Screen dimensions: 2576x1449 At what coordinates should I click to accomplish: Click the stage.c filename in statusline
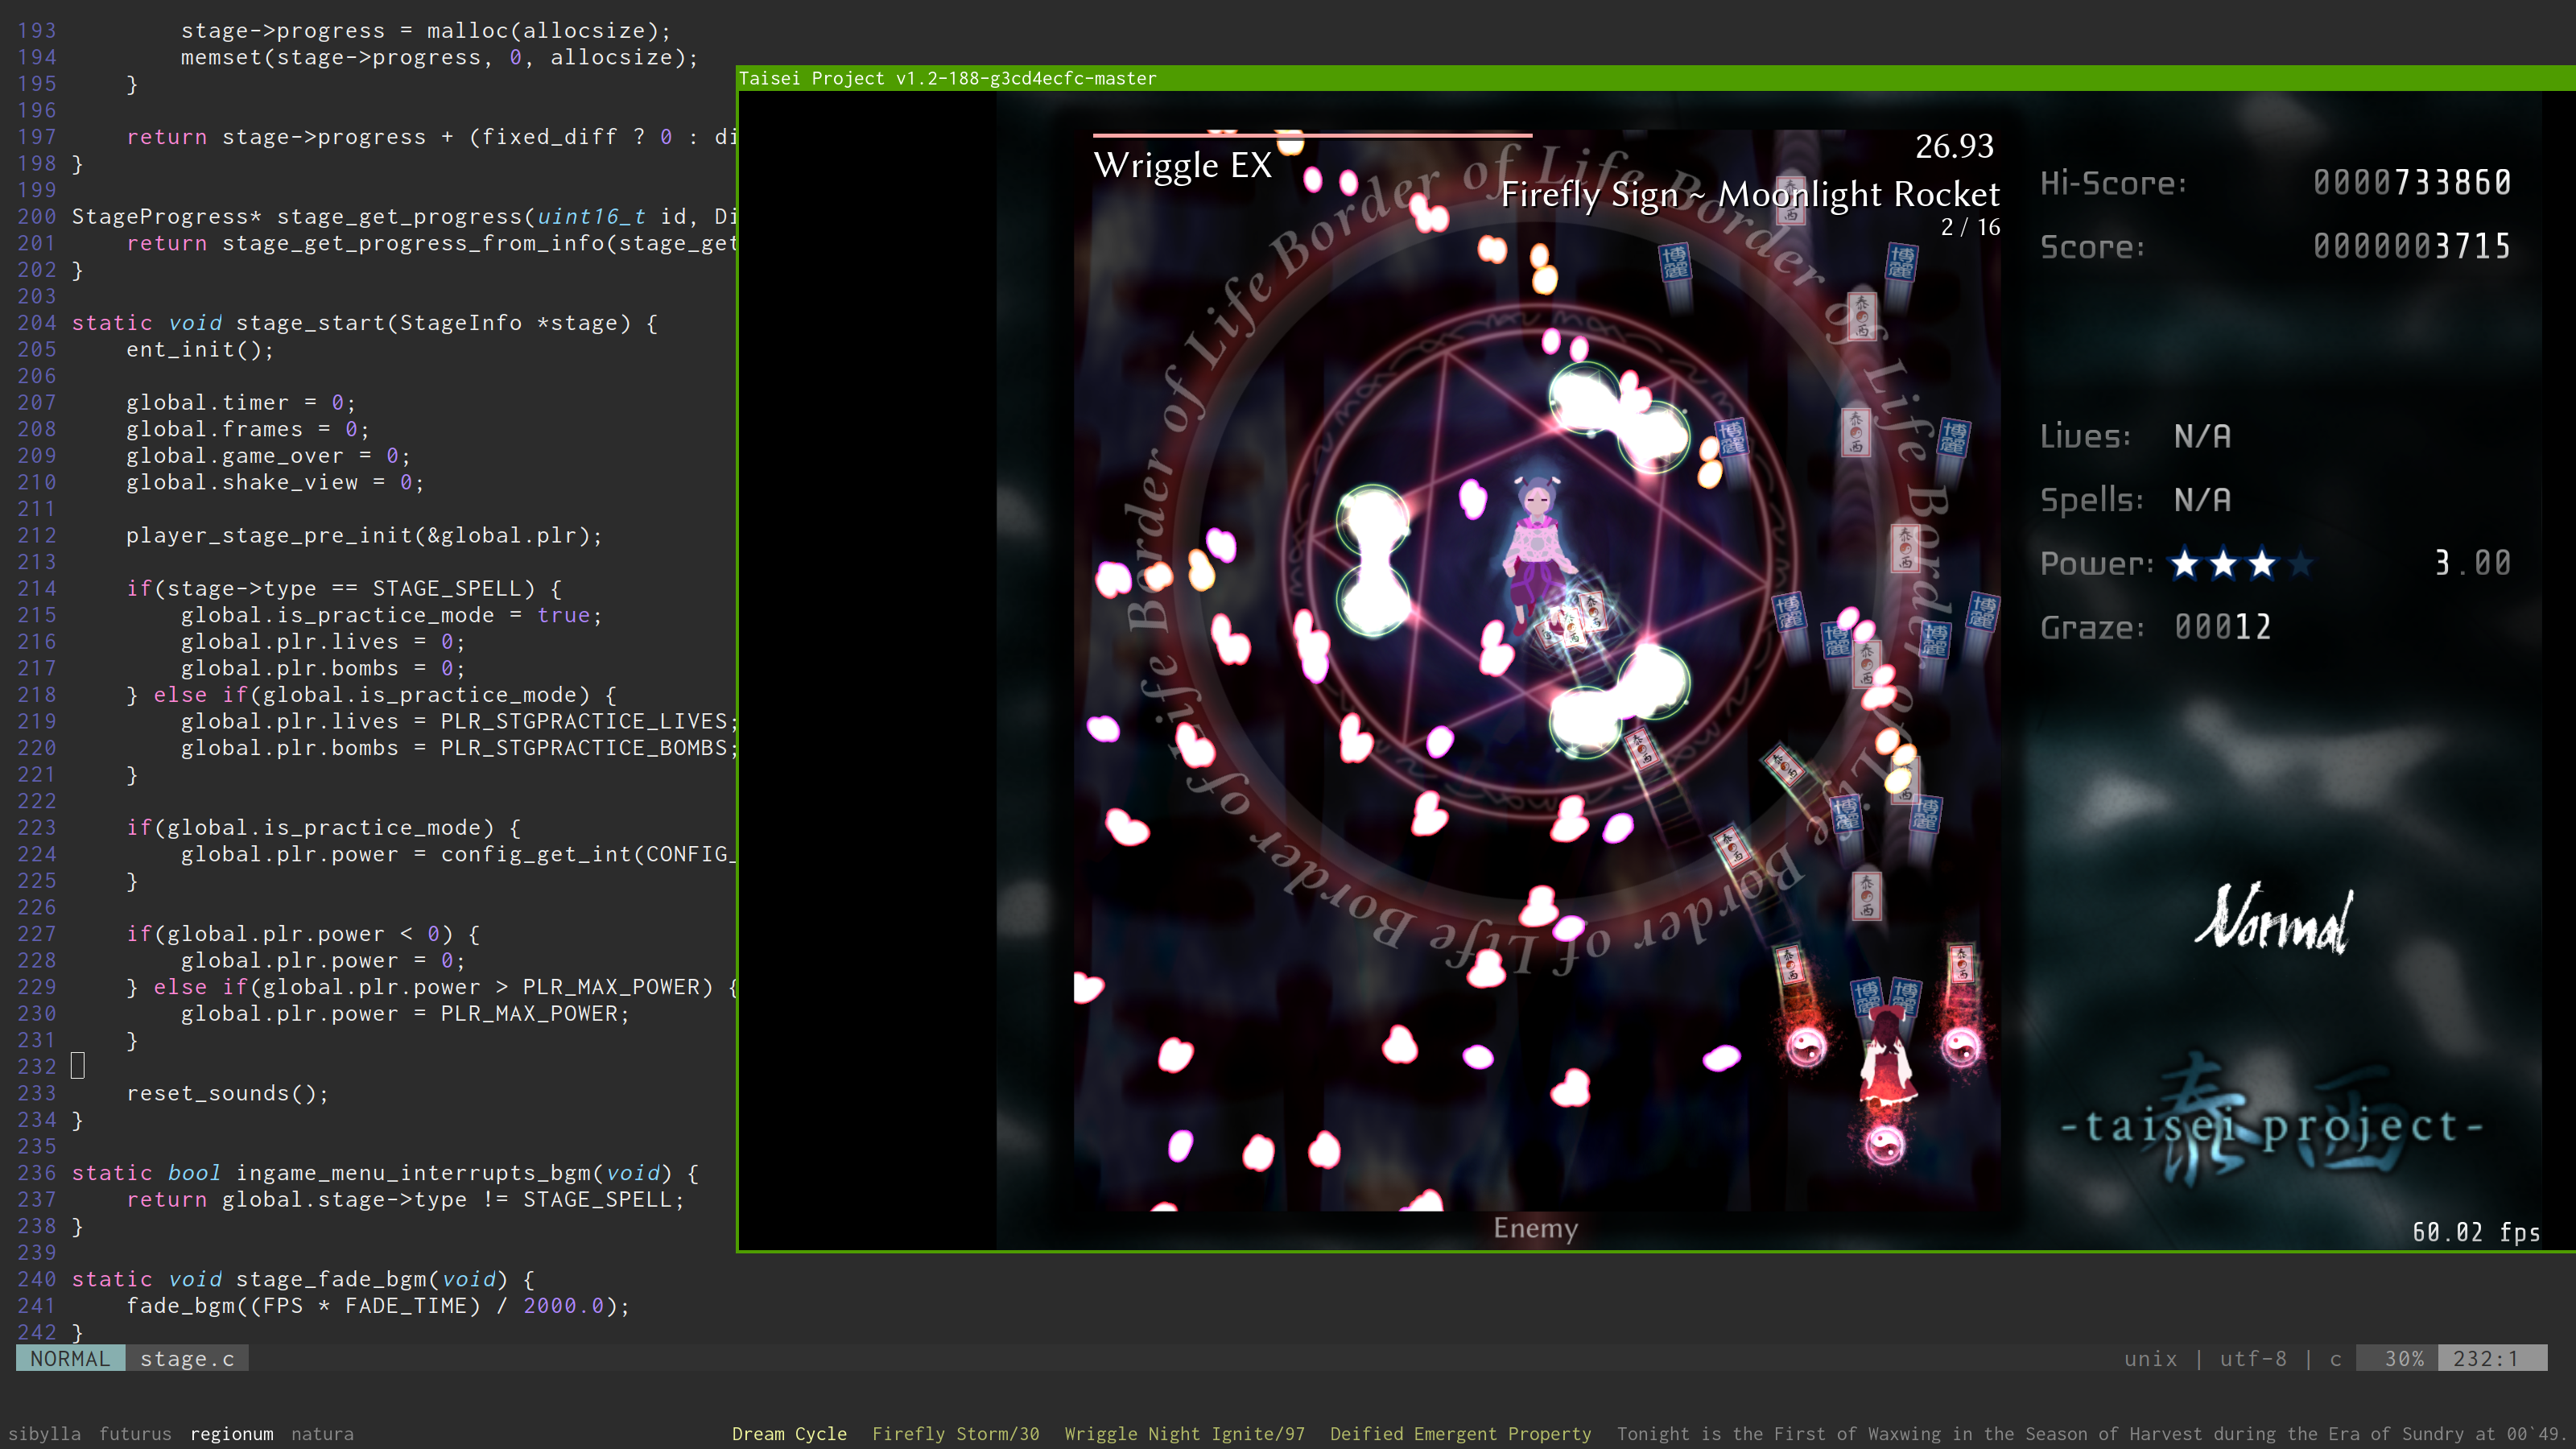[187, 1358]
